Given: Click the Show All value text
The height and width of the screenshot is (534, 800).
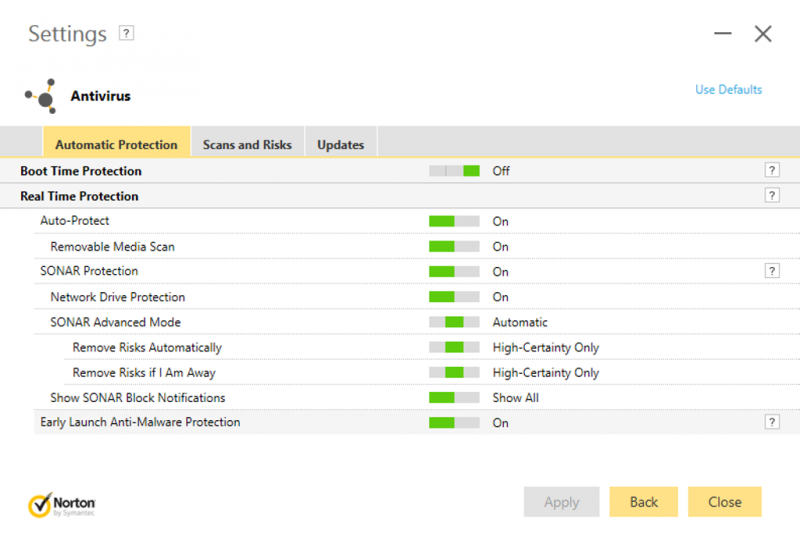Looking at the screenshot, I should tap(515, 398).
